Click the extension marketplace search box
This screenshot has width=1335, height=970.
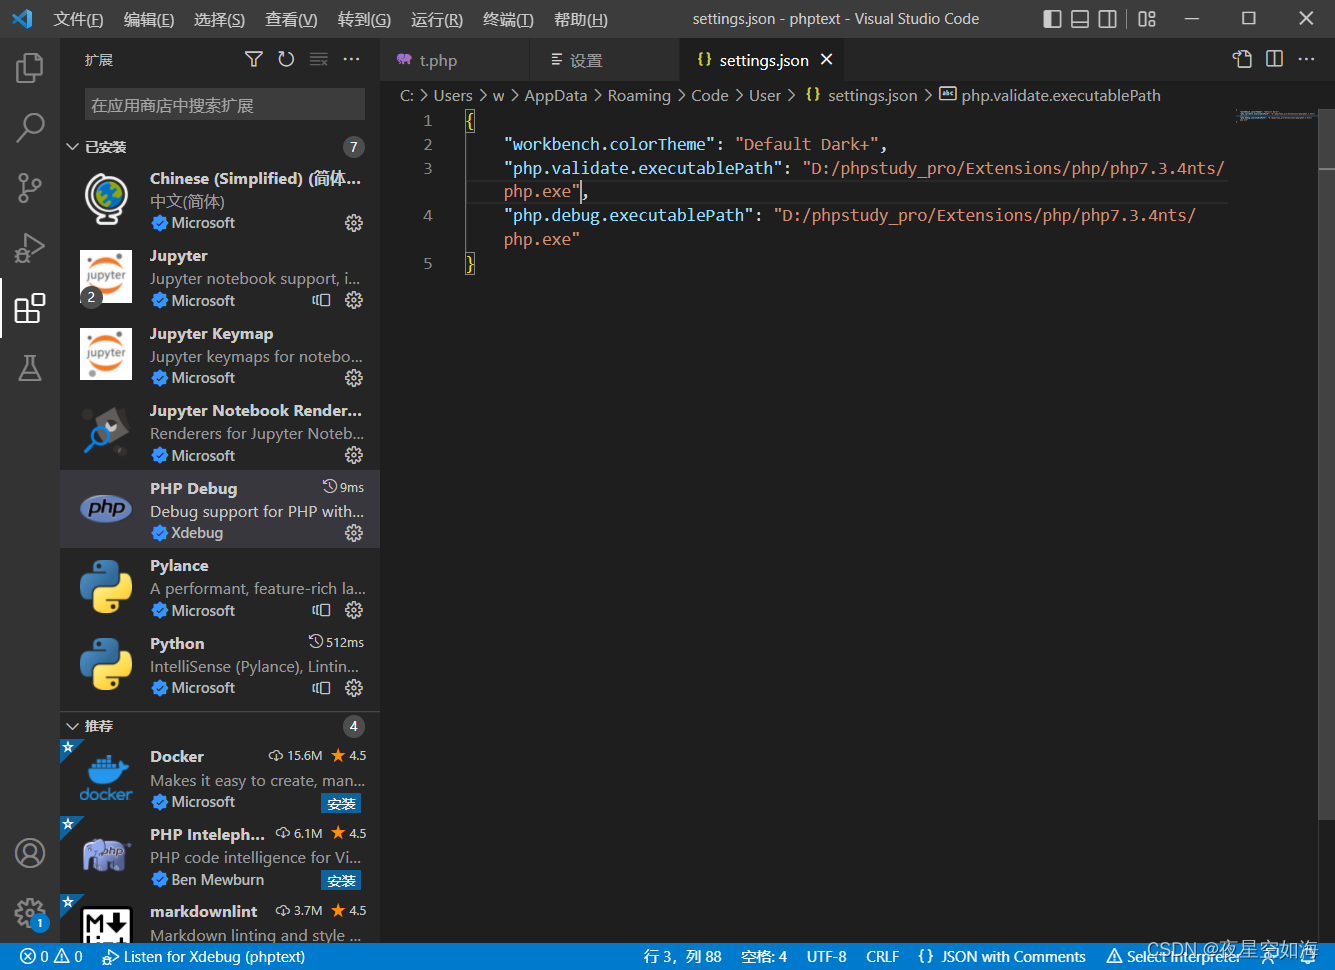tap(224, 105)
